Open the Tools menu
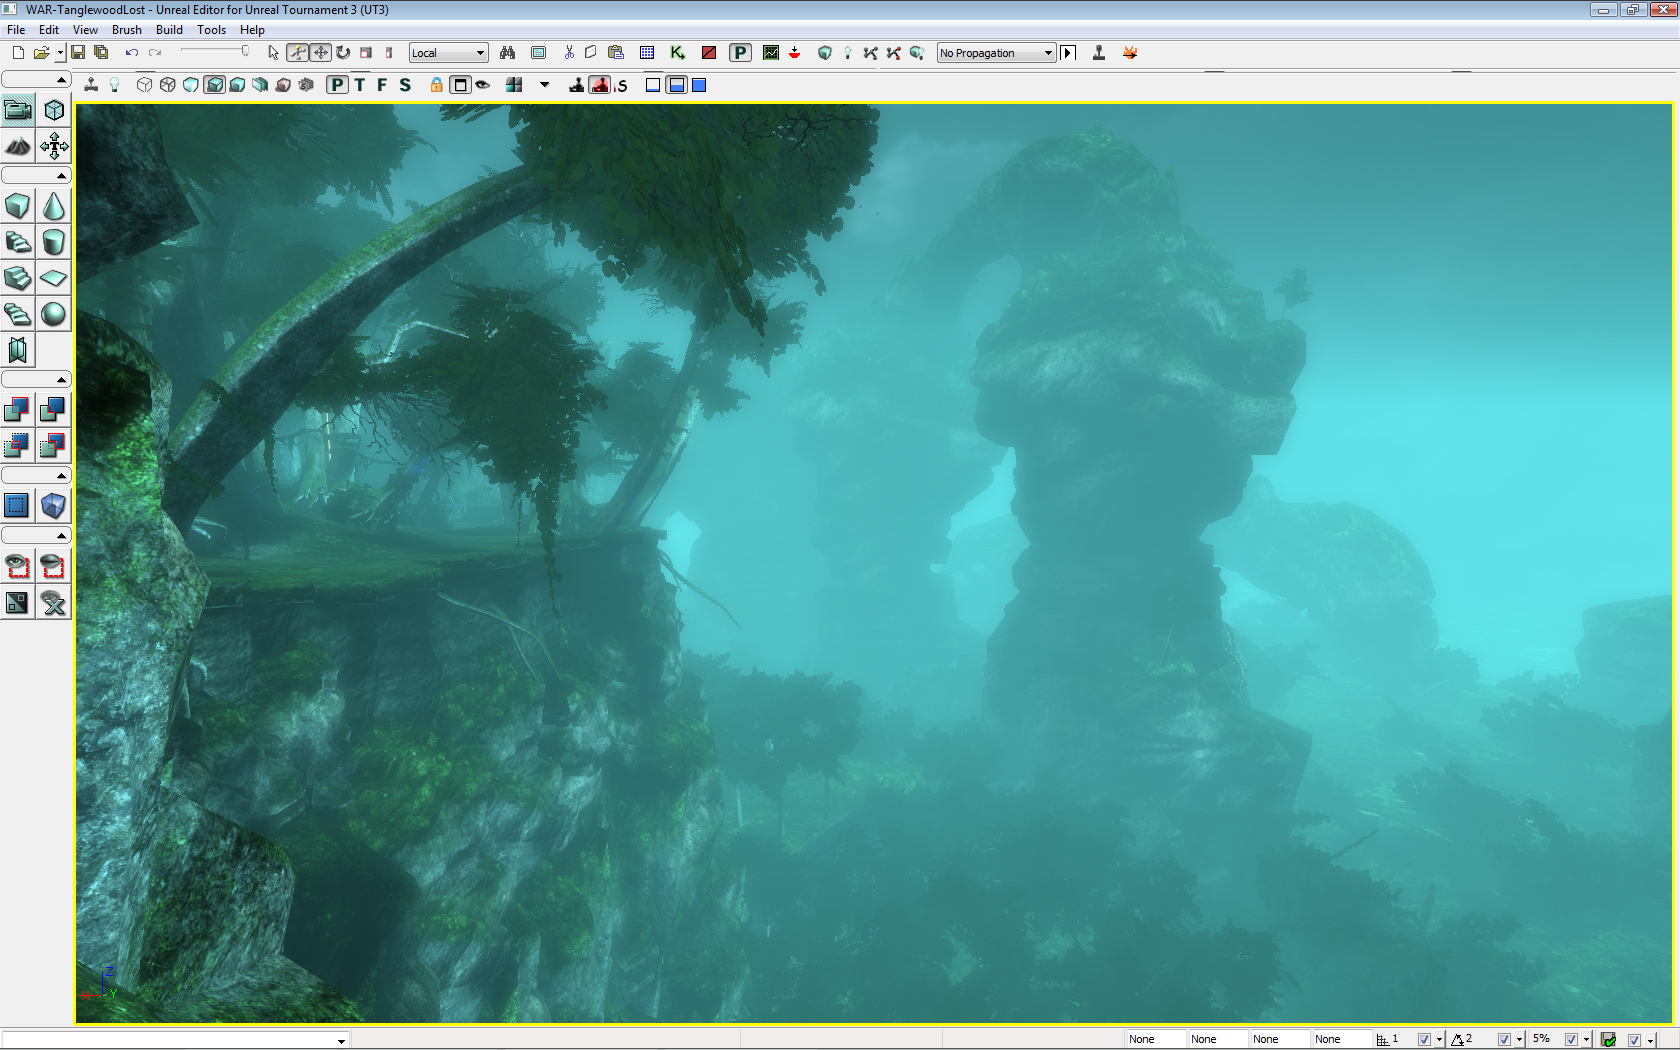The image size is (1680, 1050). click(211, 30)
